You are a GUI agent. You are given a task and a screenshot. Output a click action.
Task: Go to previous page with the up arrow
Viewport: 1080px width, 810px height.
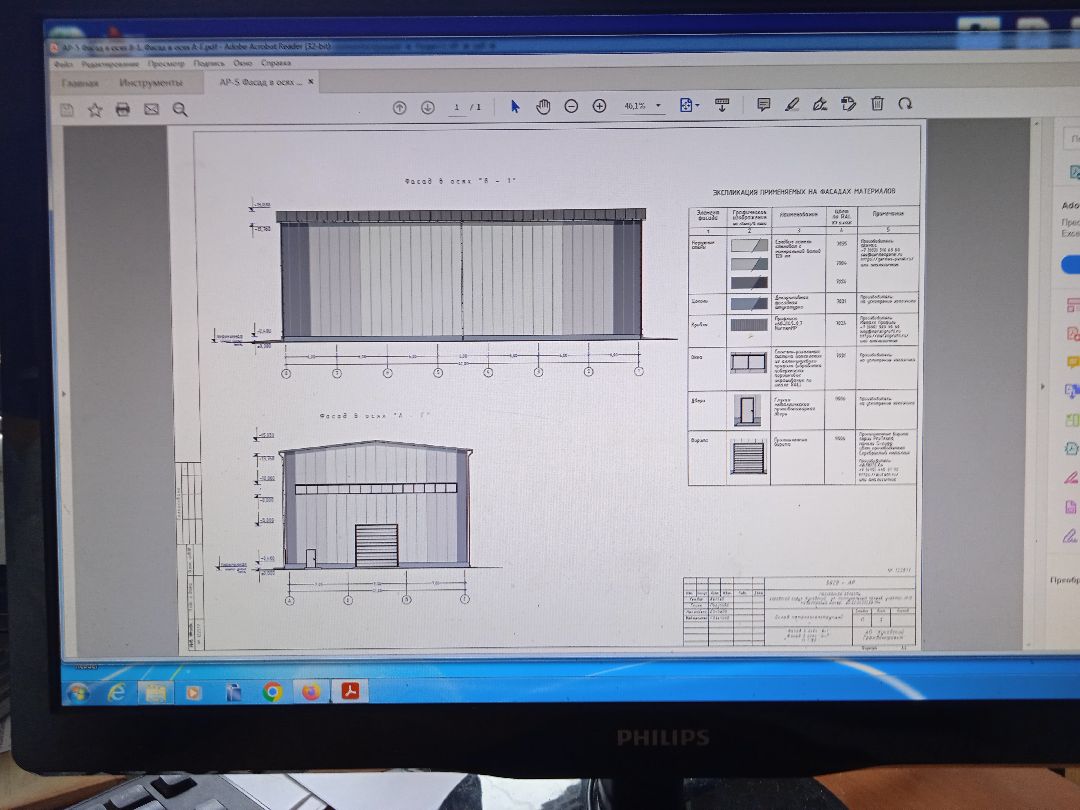[x=400, y=107]
